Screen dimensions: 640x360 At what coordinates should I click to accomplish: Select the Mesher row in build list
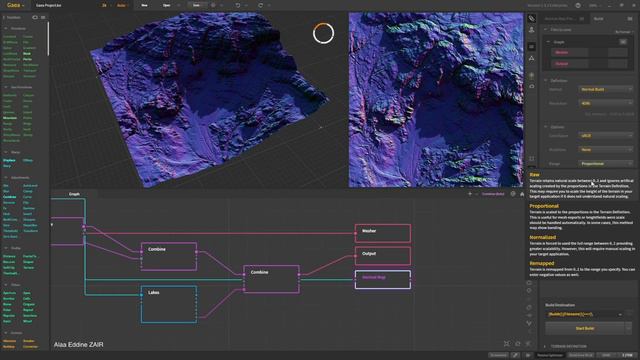(x=570, y=53)
